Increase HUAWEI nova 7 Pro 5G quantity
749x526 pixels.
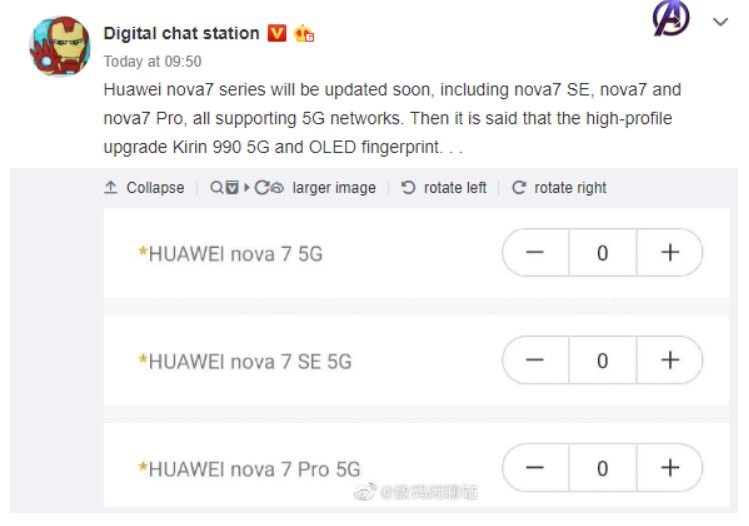coord(669,468)
